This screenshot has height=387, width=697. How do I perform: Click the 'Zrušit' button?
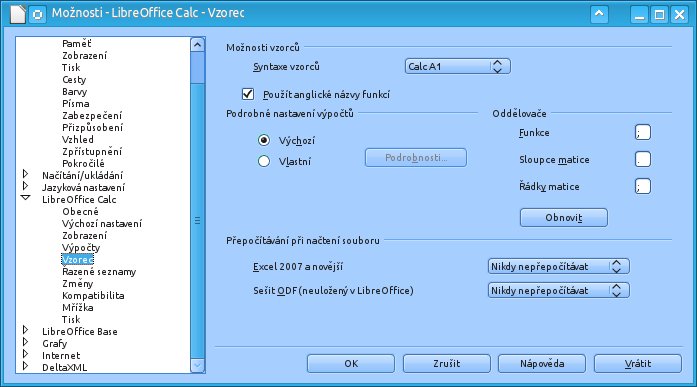coord(447,363)
